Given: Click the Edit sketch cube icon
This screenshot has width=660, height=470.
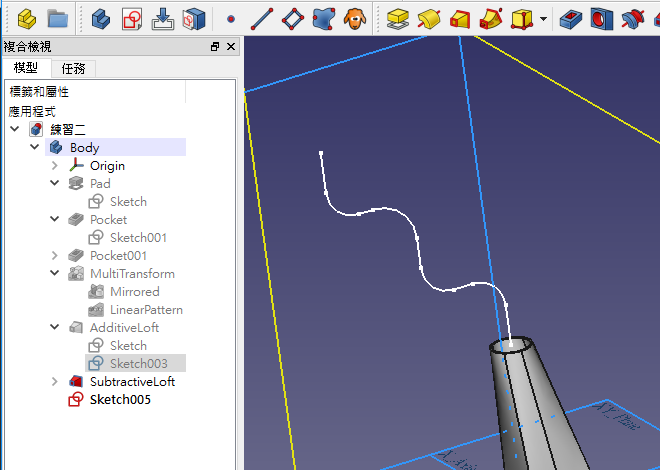Looking at the screenshot, I should click(x=194, y=19).
